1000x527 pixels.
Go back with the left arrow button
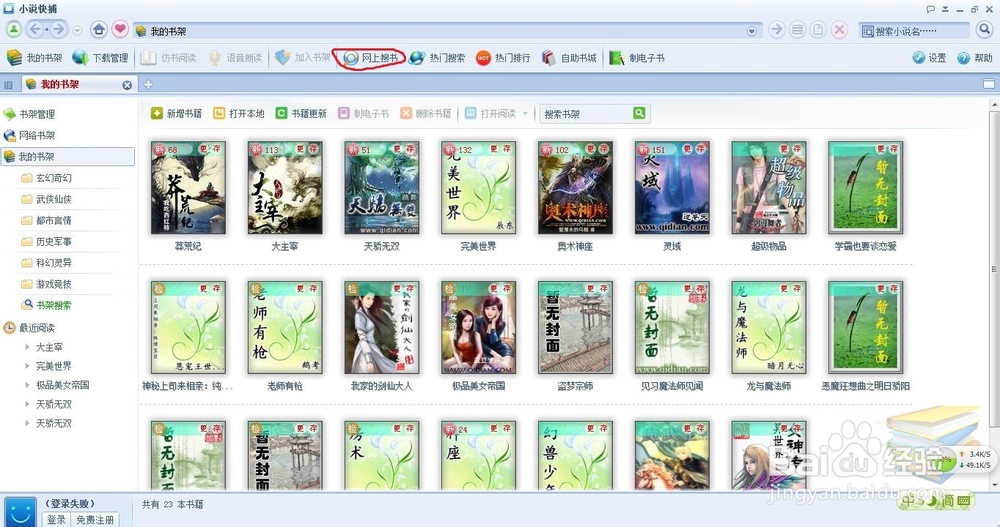36,29
